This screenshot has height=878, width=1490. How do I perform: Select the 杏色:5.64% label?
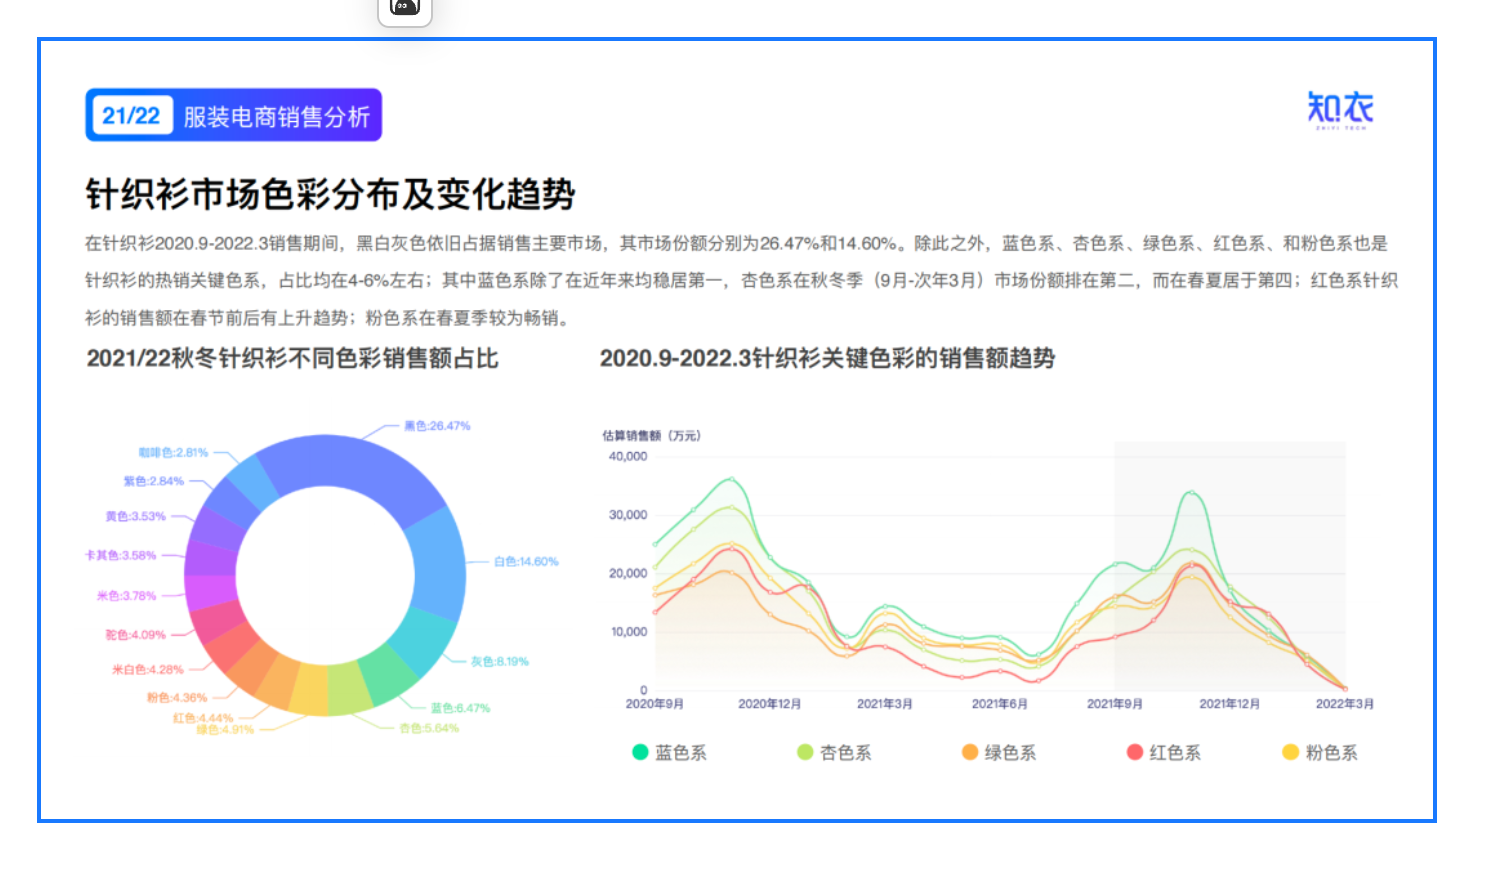(x=429, y=728)
